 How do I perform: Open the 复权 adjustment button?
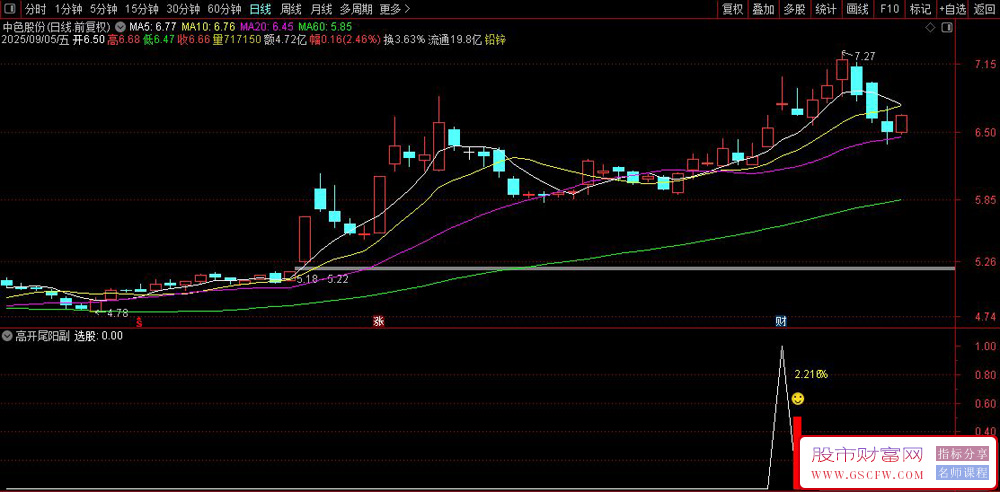[x=732, y=9]
